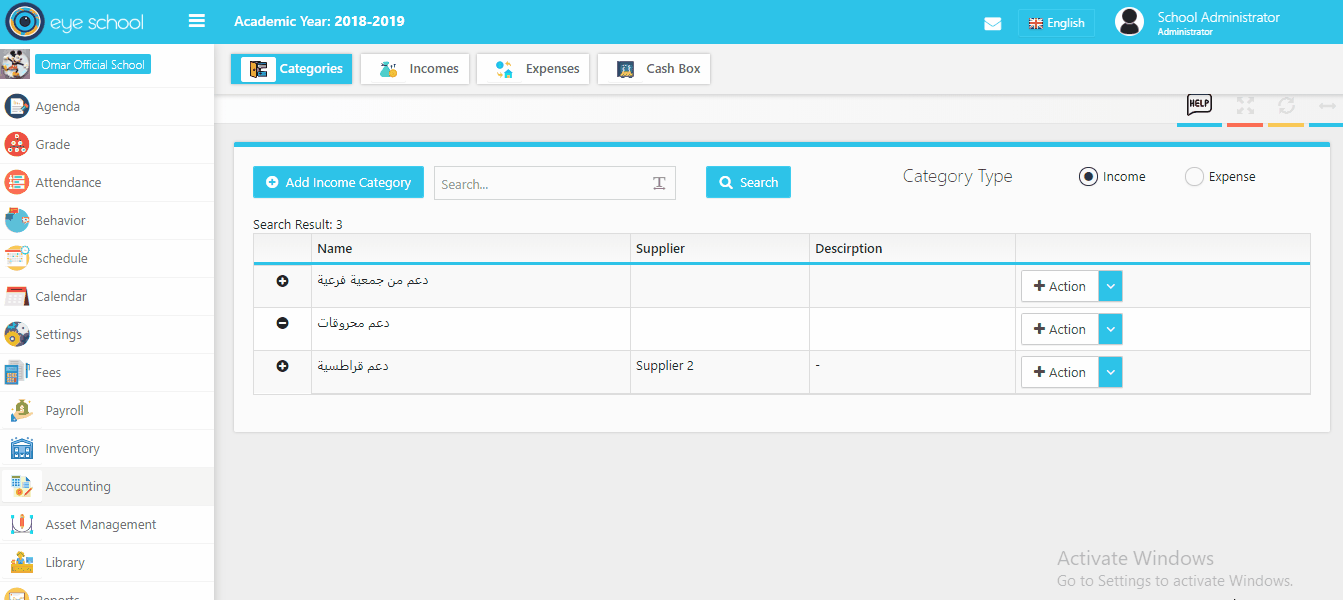Select the Expense category type radio
Image resolution: width=1343 pixels, height=600 pixels.
coord(1194,177)
